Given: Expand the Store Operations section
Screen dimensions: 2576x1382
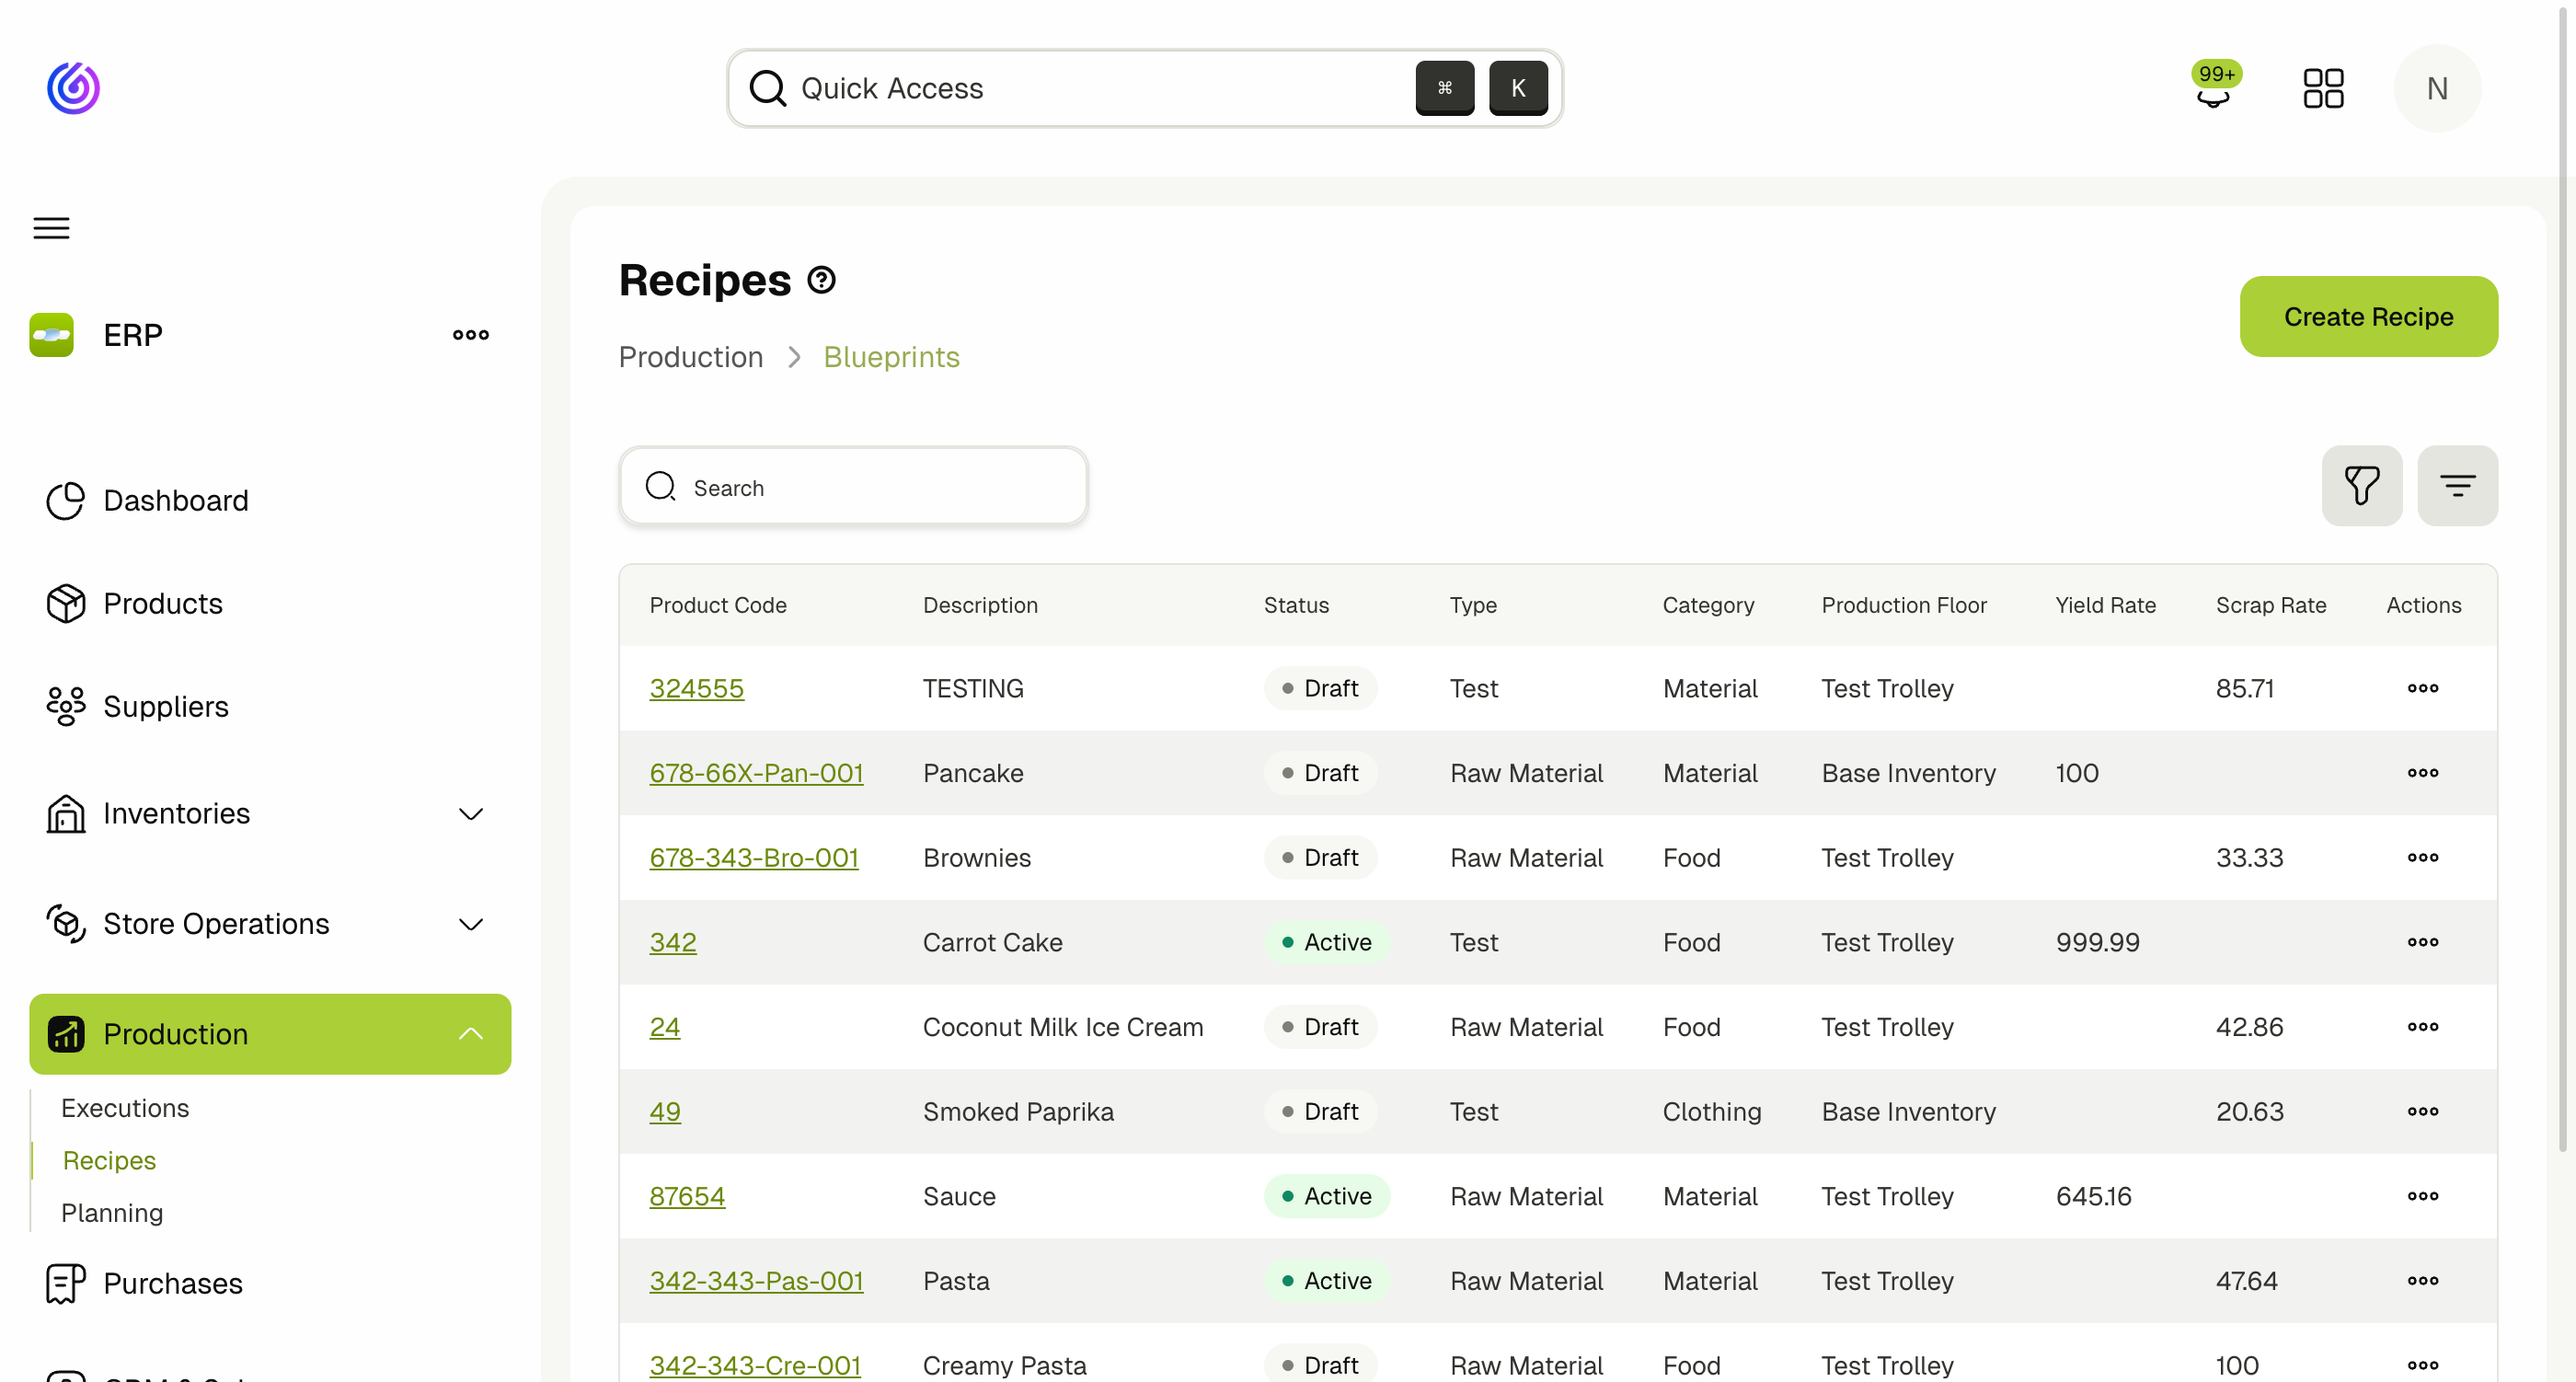Looking at the screenshot, I should click(470, 924).
